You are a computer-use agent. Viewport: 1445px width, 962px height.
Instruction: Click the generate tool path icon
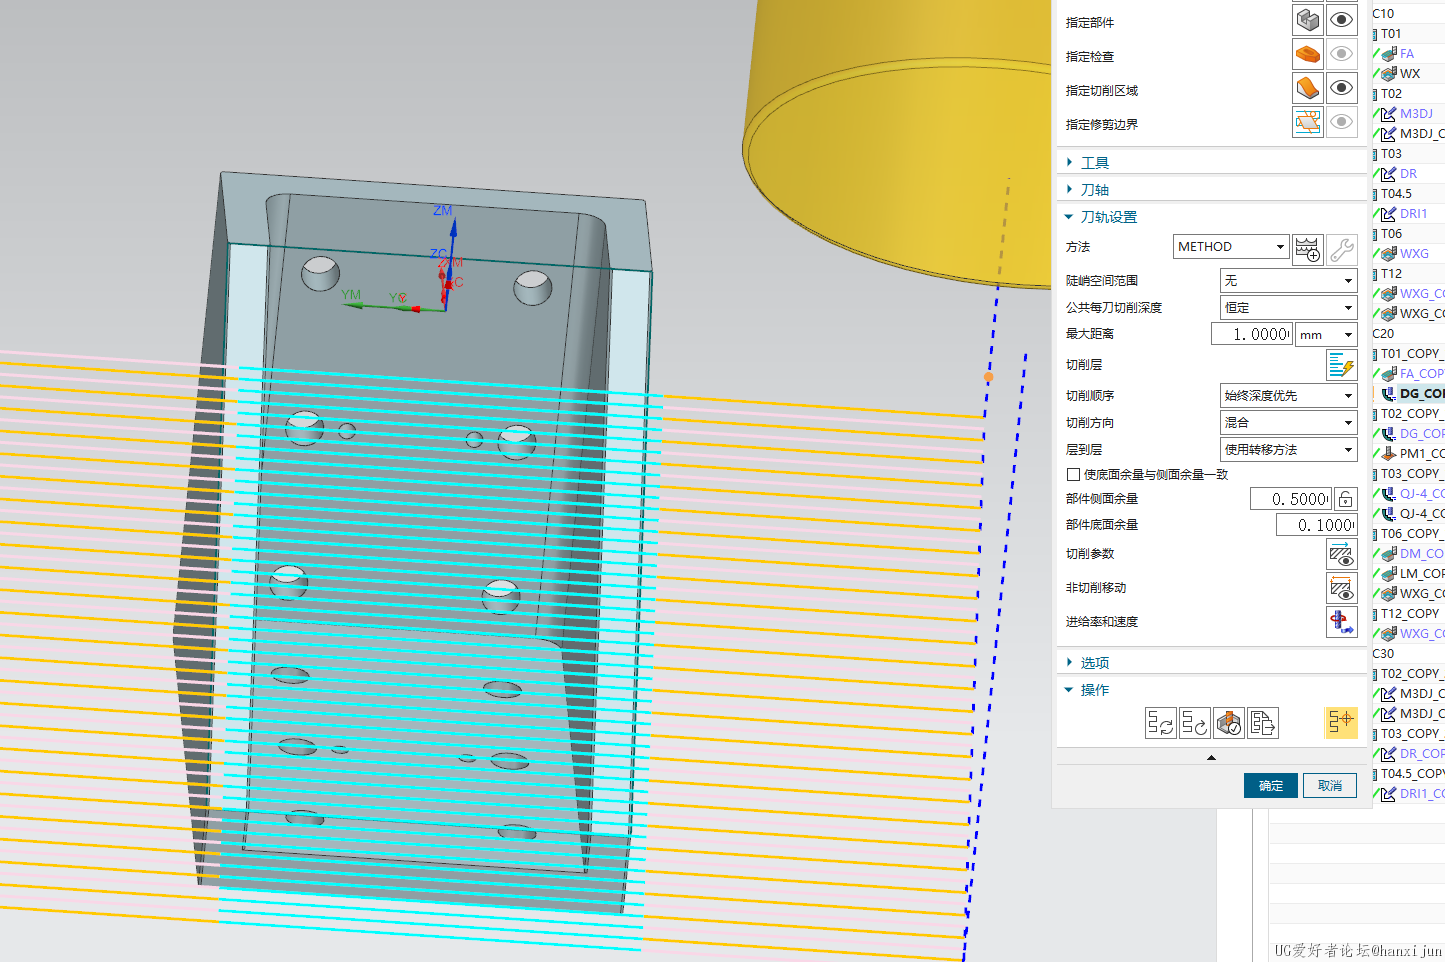coord(1161,723)
